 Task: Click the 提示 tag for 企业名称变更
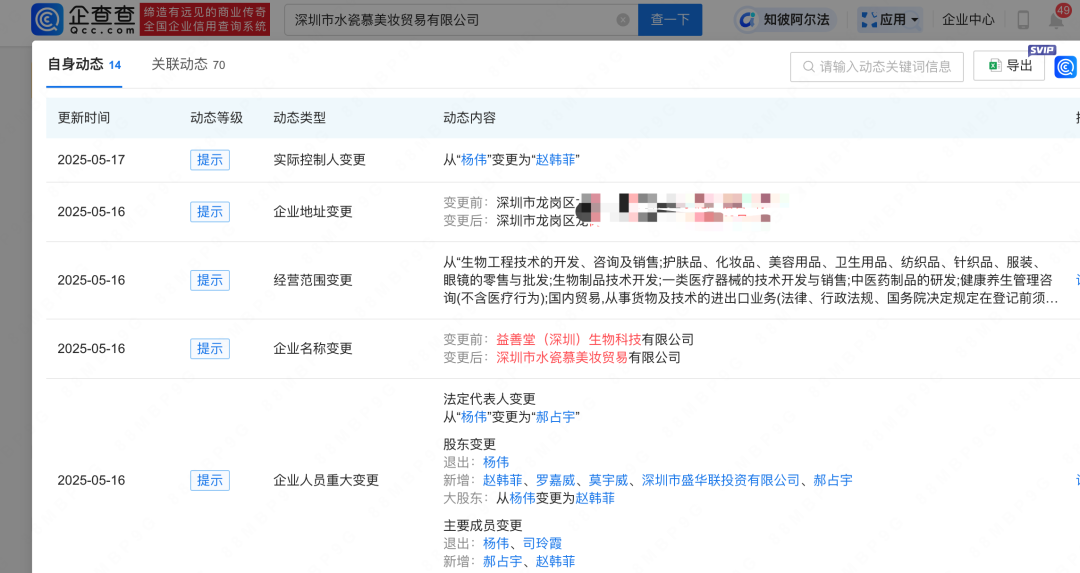pyautogui.click(x=210, y=349)
